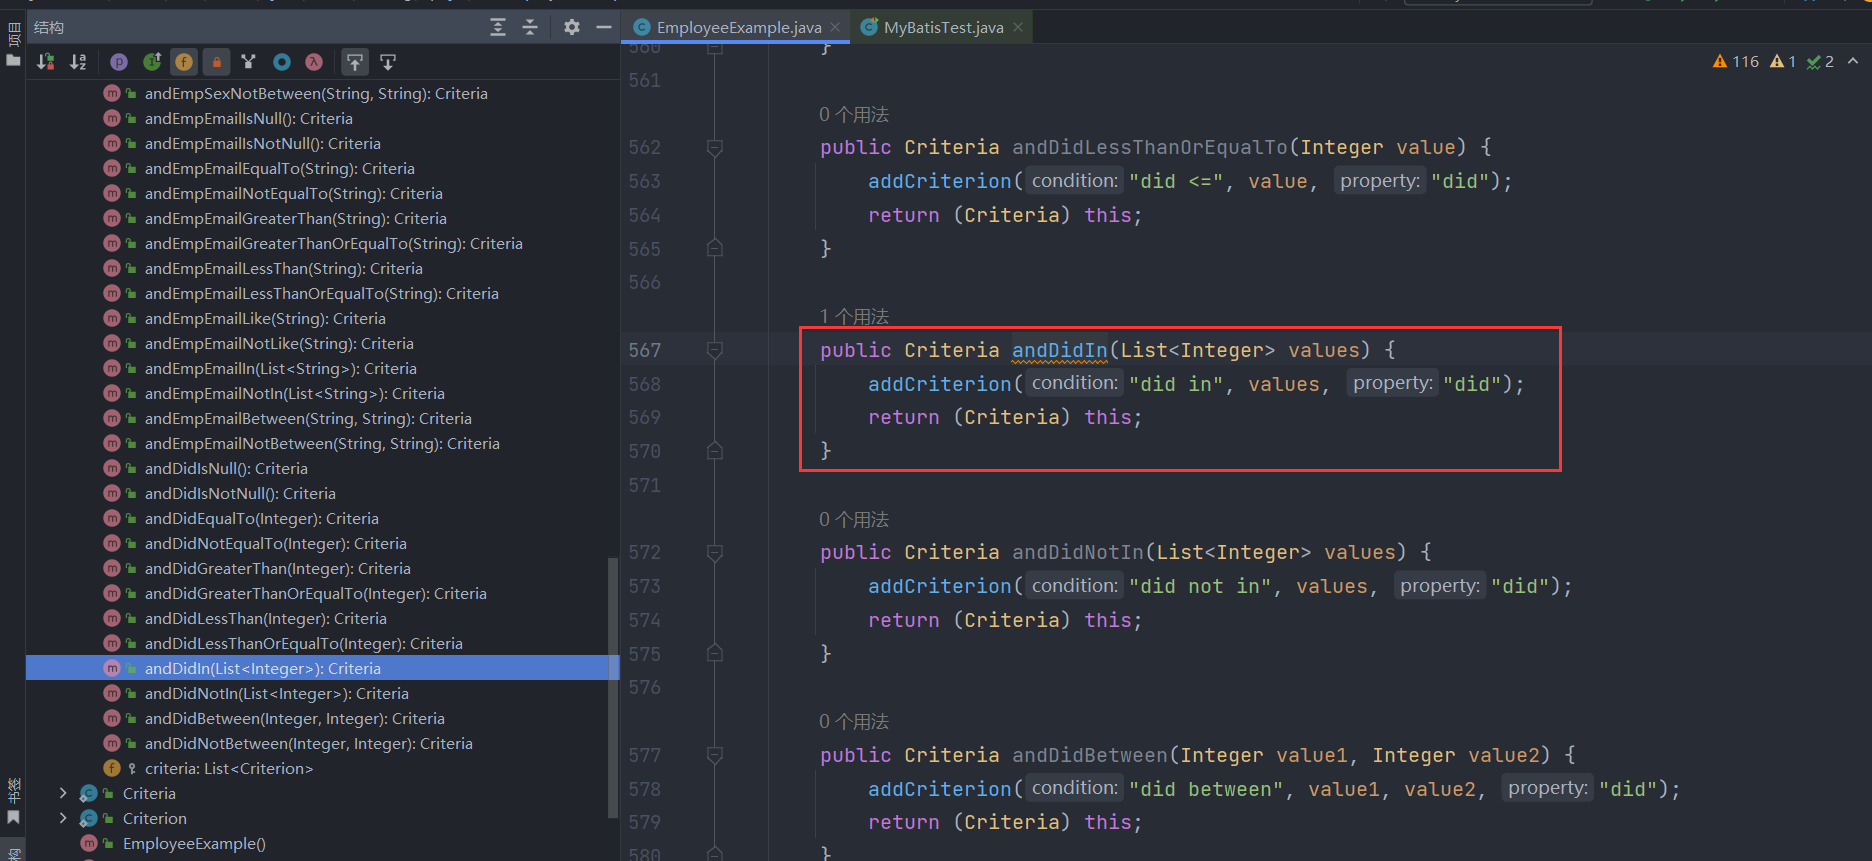
Task: Toggle show non-public members lock filter
Action: tap(217, 62)
